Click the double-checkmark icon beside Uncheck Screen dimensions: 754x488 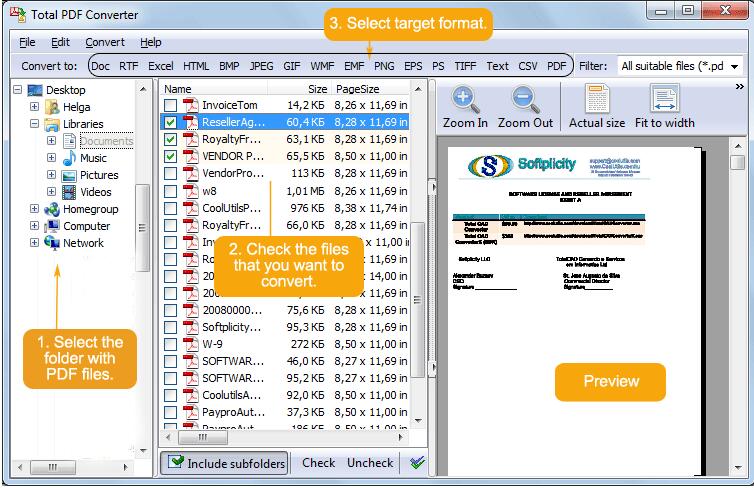pyautogui.click(x=417, y=463)
